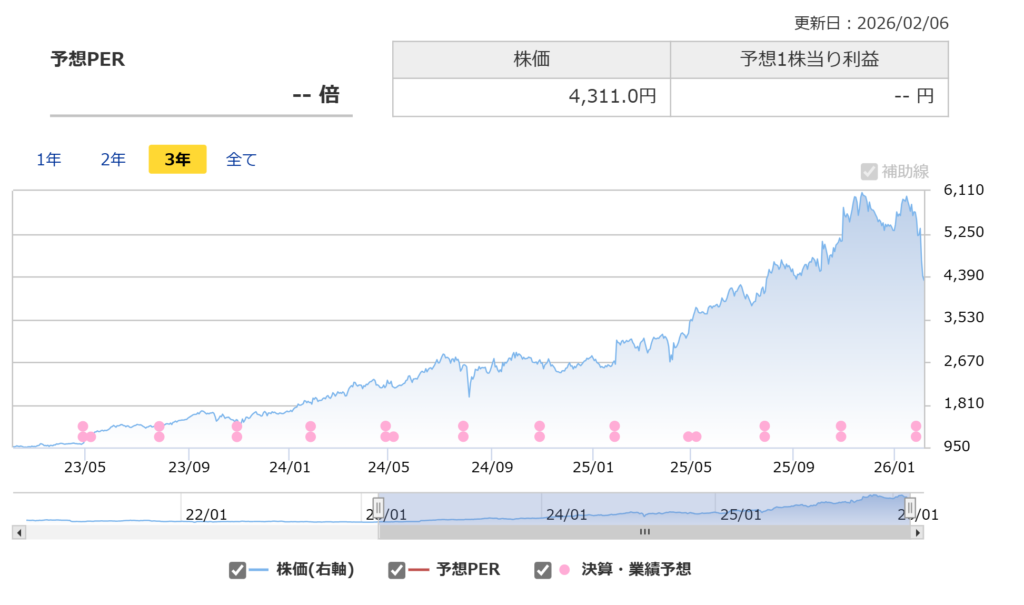1024x605 pixels.
Task: Click the left range handle in the navigator
Action: [378, 506]
